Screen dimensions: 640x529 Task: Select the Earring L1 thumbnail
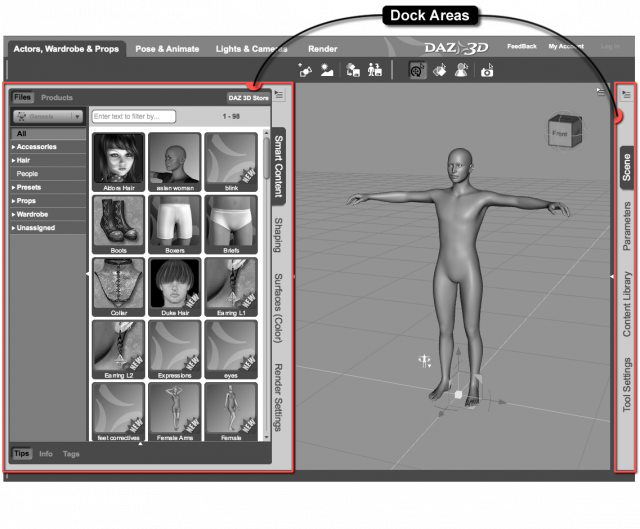click(231, 287)
